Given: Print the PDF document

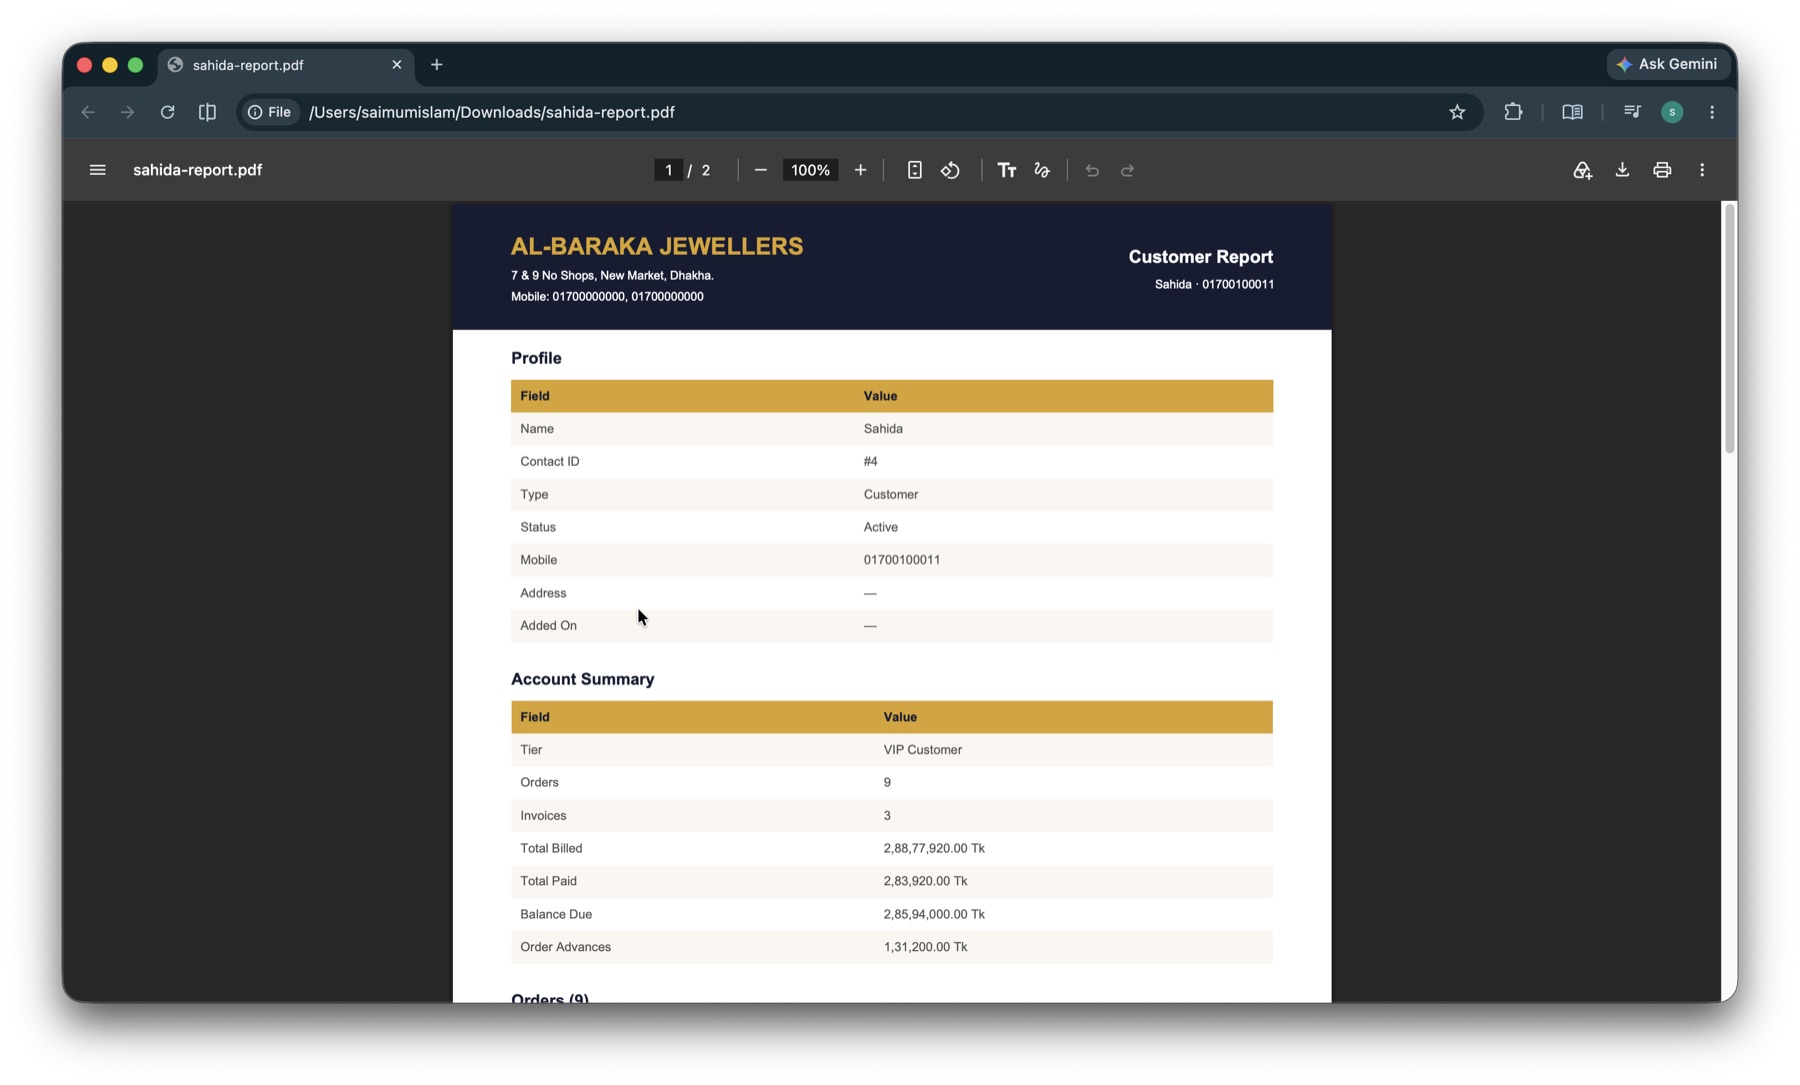Looking at the screenshot, I should pos(1662,170).
